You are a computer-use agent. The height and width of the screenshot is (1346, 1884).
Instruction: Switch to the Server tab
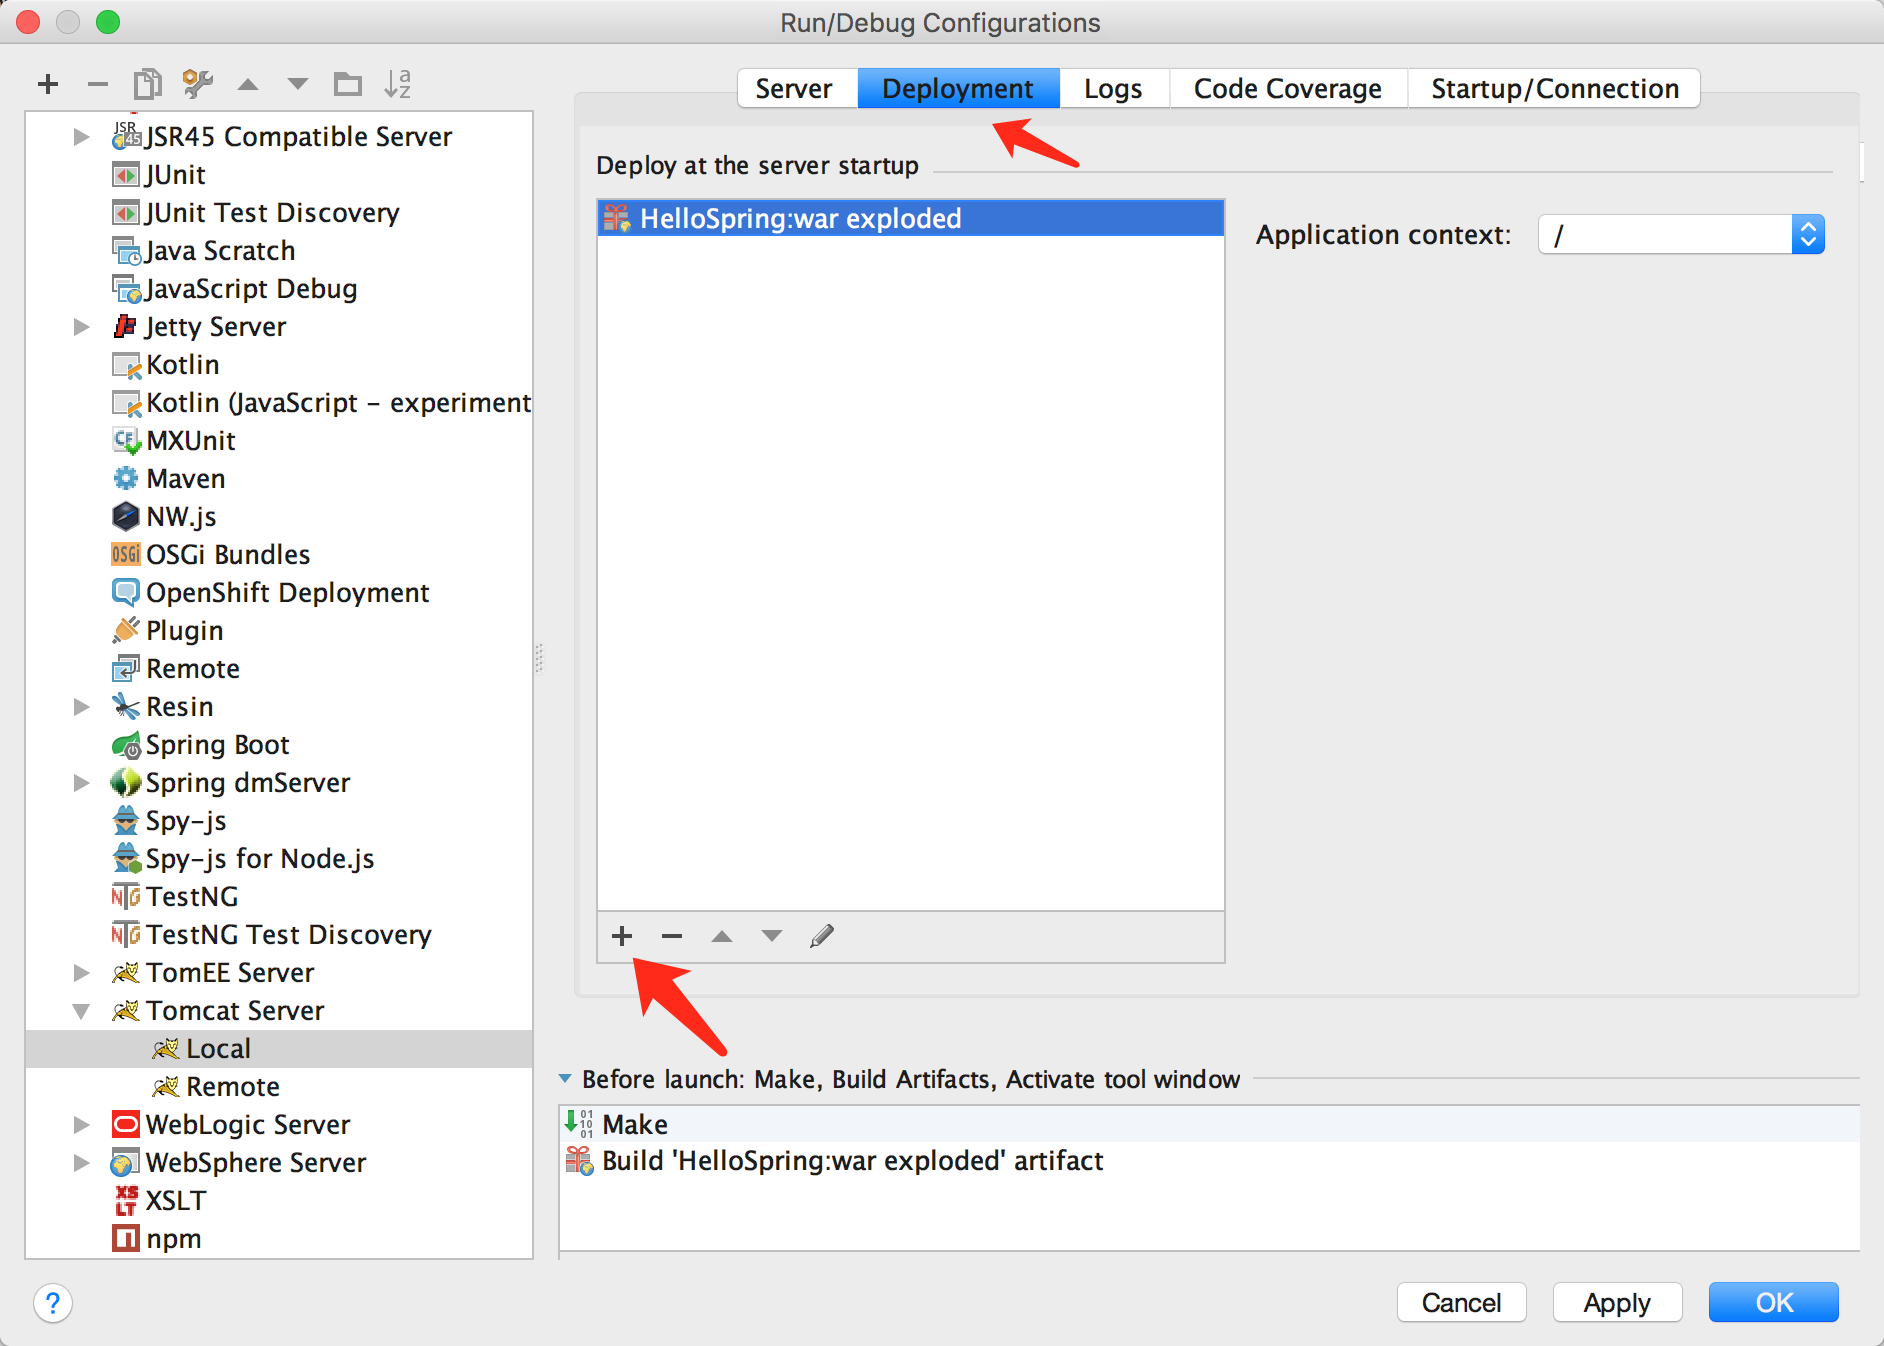[796, 89]
